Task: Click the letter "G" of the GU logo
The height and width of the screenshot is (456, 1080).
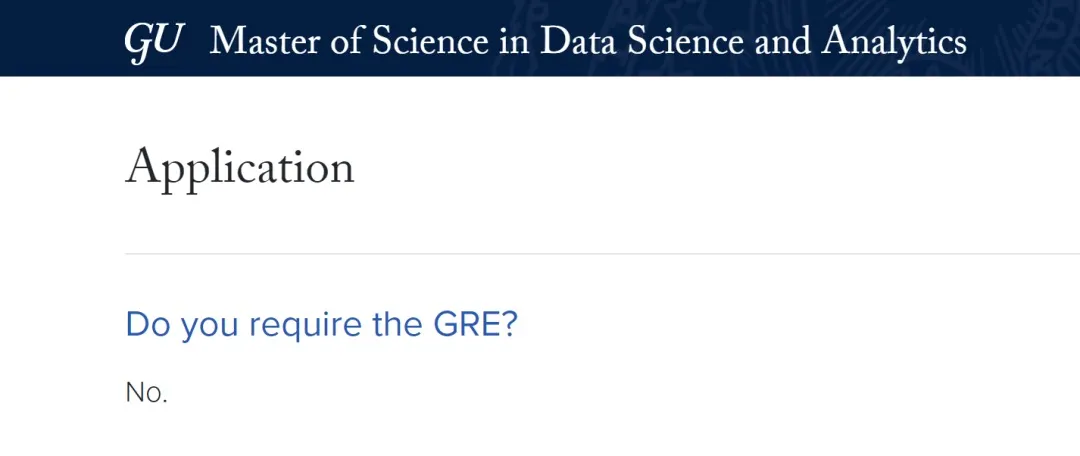Action: [140, 40]
